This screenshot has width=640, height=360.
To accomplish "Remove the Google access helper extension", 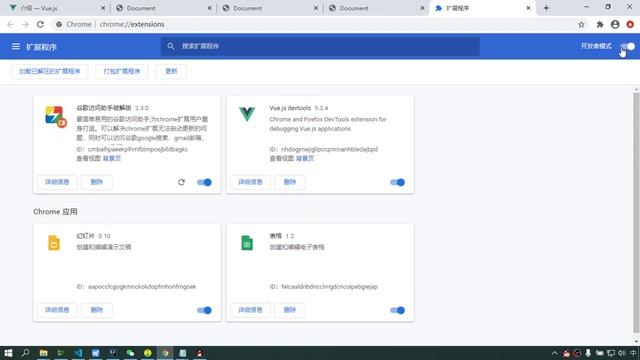I will [96, 182].
